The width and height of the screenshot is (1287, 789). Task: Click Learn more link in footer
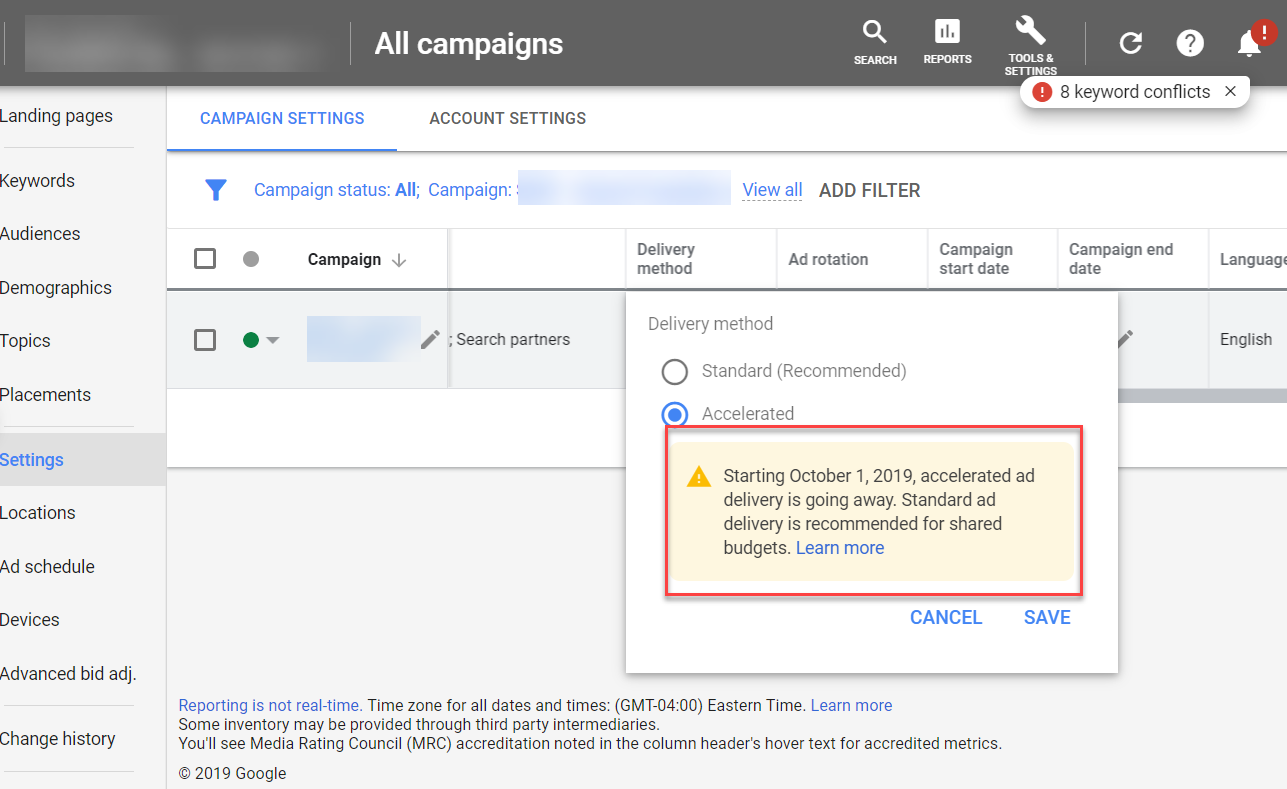851,706
